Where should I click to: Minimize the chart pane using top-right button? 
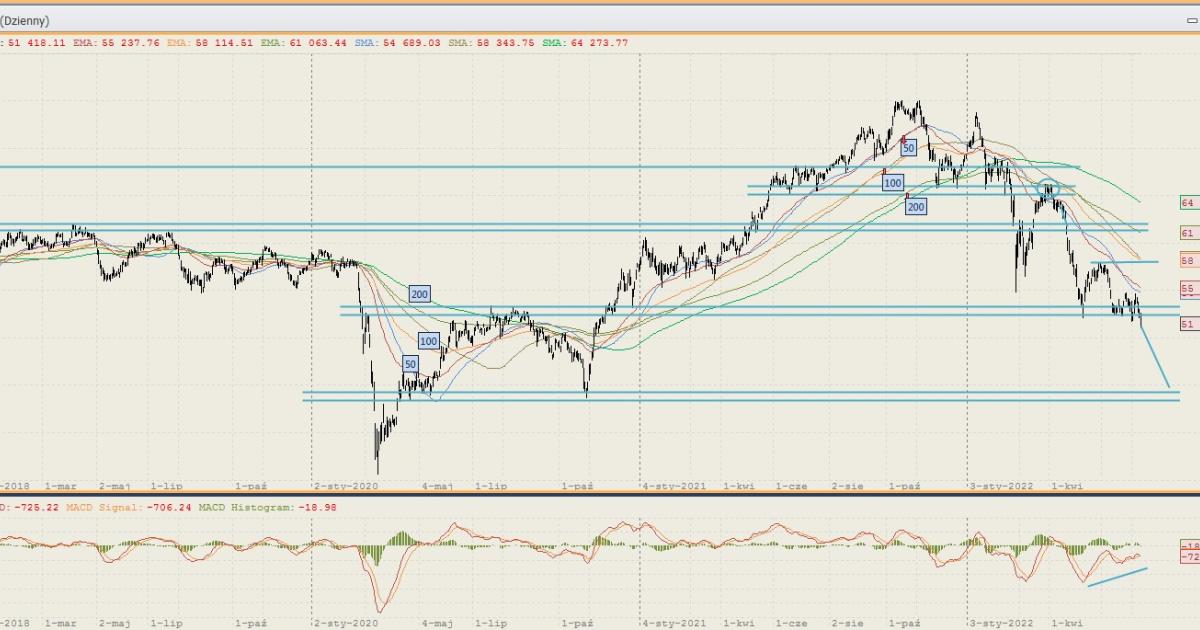(1191, 20)
